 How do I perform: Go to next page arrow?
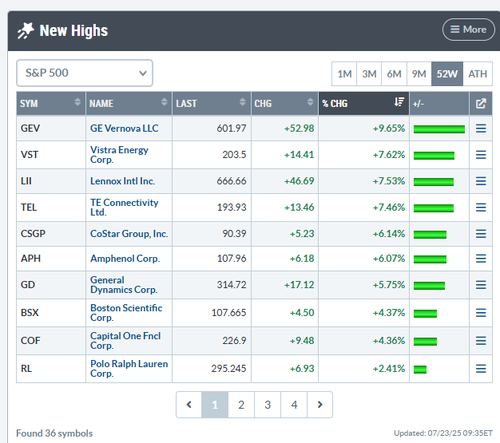[x=320, y=405]
